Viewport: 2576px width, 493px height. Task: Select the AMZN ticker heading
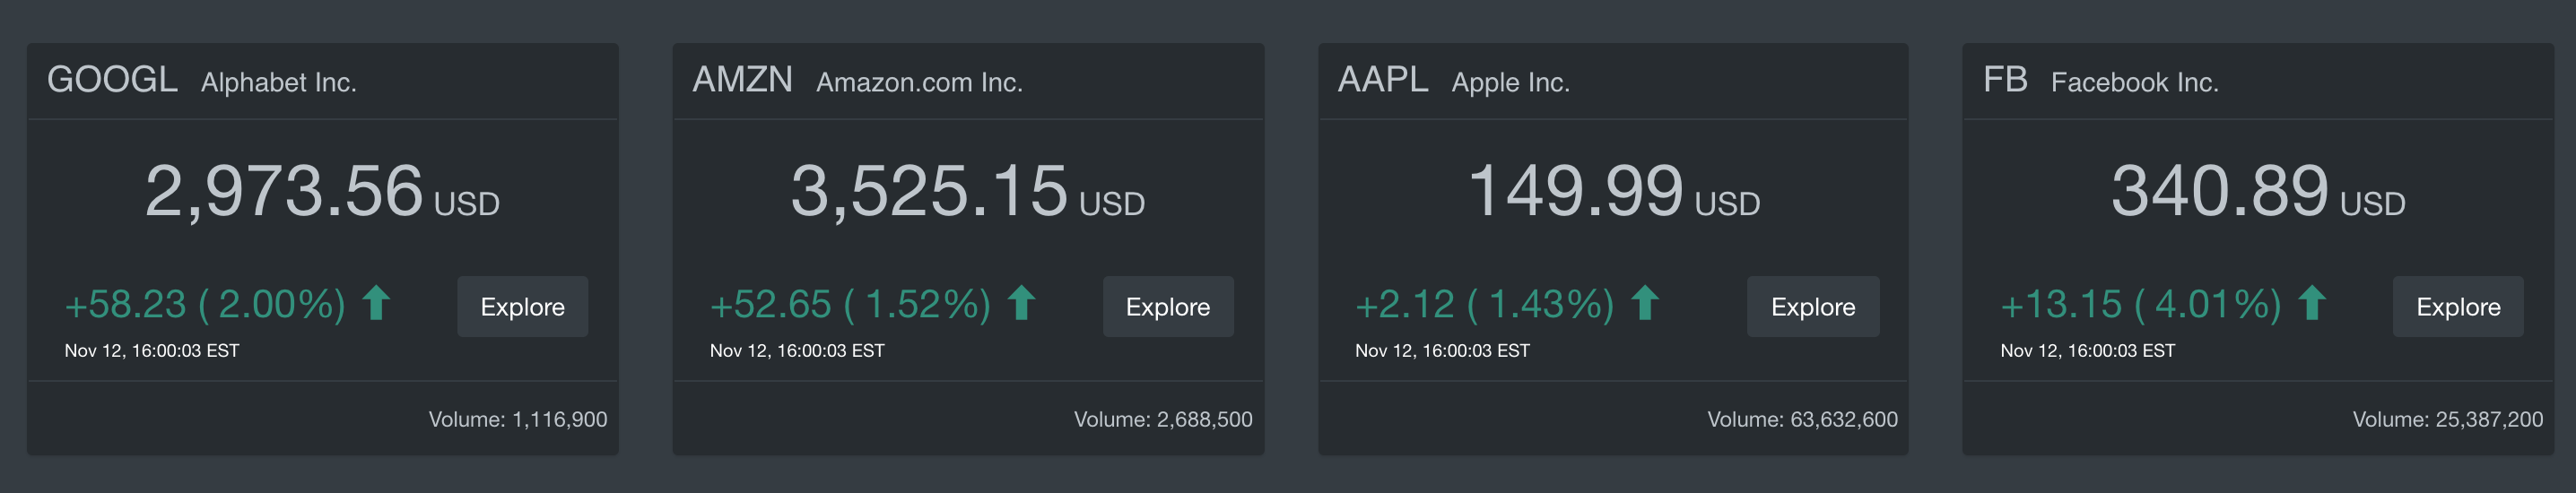[x=742, y=80]
